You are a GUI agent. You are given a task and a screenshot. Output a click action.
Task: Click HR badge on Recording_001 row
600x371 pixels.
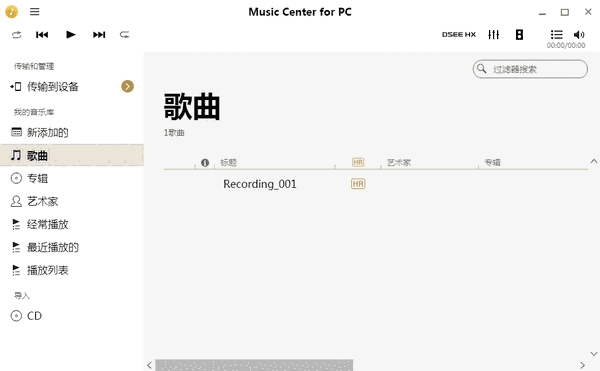358,184
